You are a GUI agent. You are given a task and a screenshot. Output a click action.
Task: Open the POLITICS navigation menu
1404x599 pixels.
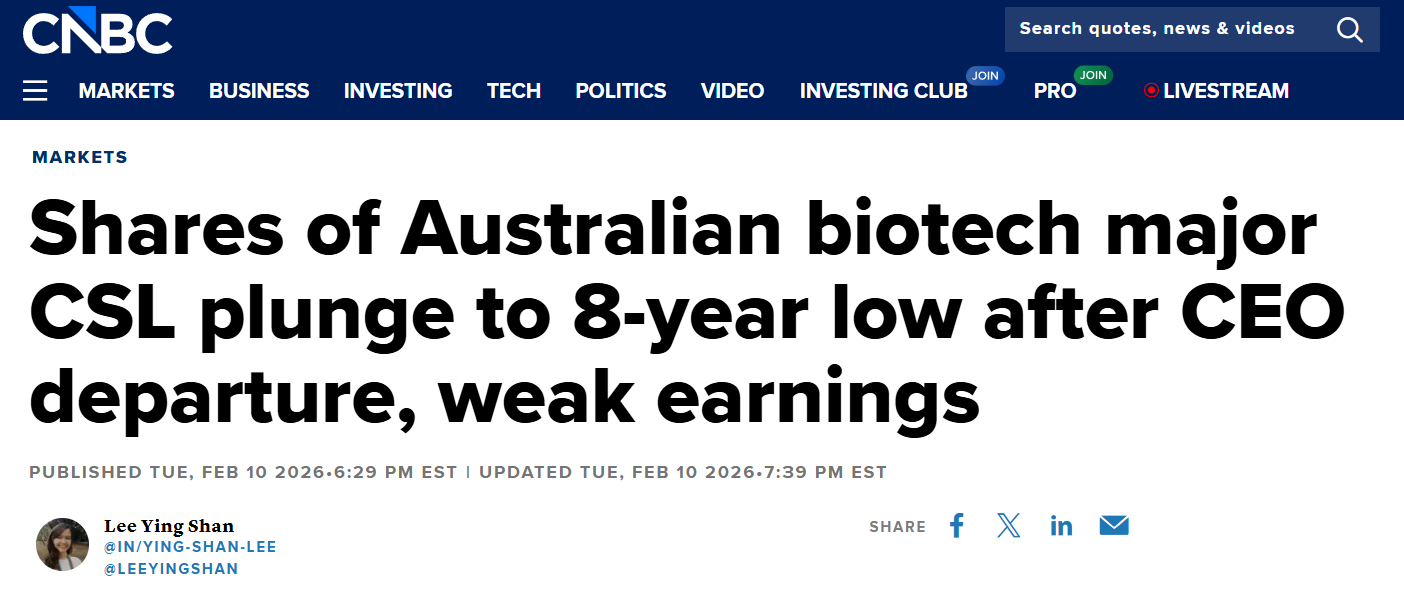[620, 90]
